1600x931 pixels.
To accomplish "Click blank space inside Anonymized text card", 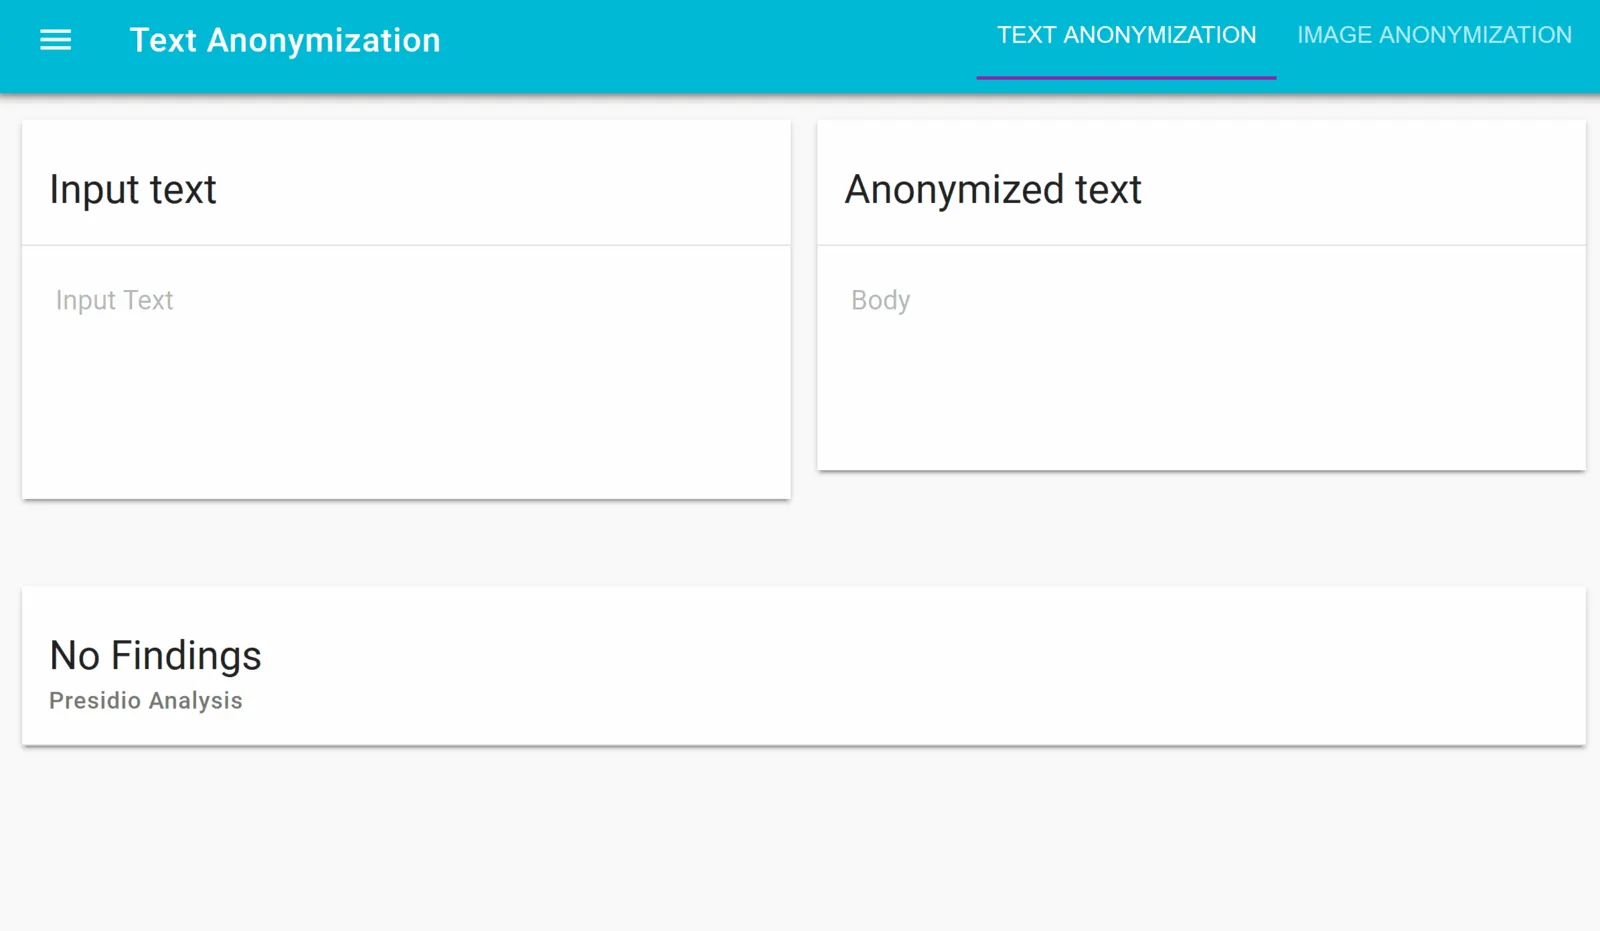I will 1201,400.
